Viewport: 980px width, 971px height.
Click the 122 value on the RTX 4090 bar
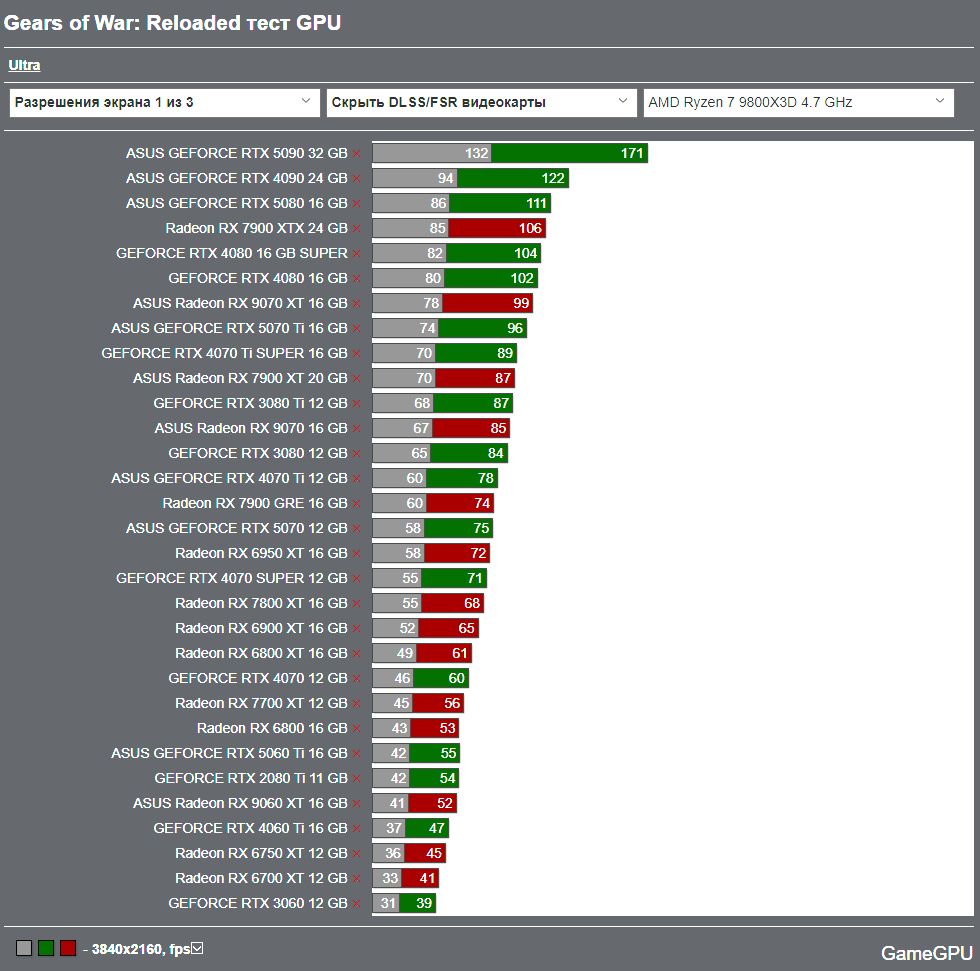pyautogui.click(x=552, y=178)
